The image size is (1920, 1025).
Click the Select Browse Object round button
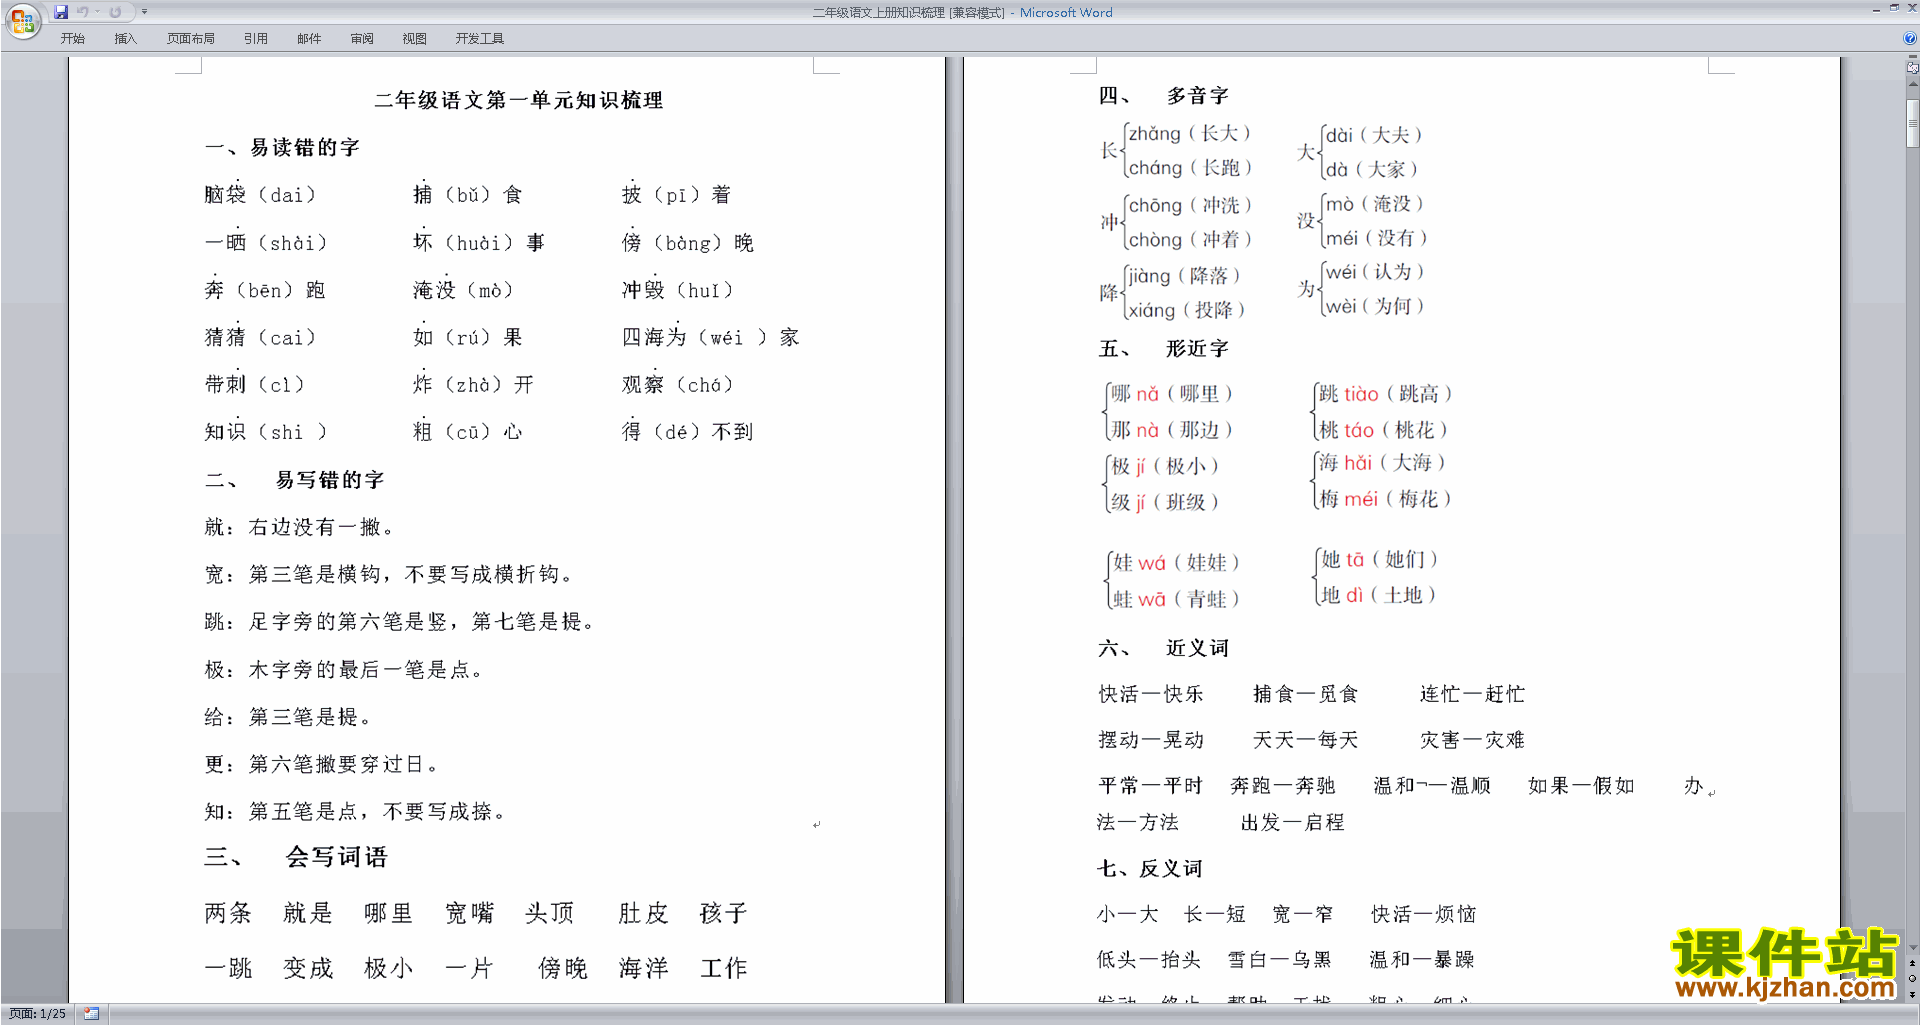[1912, 978]
